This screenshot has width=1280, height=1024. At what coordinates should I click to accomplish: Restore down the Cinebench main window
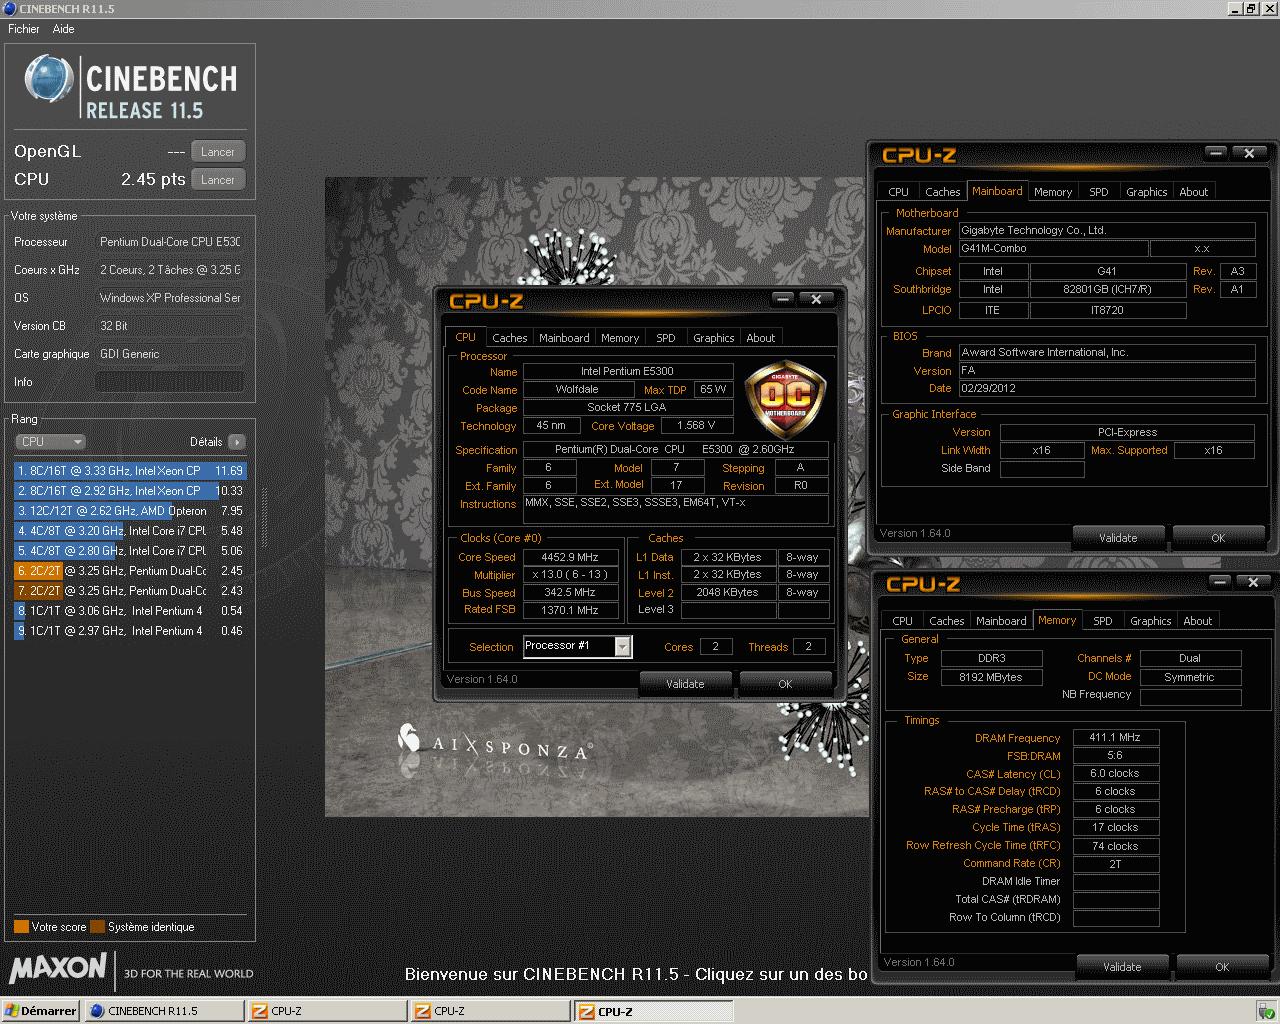[1251, 8]
